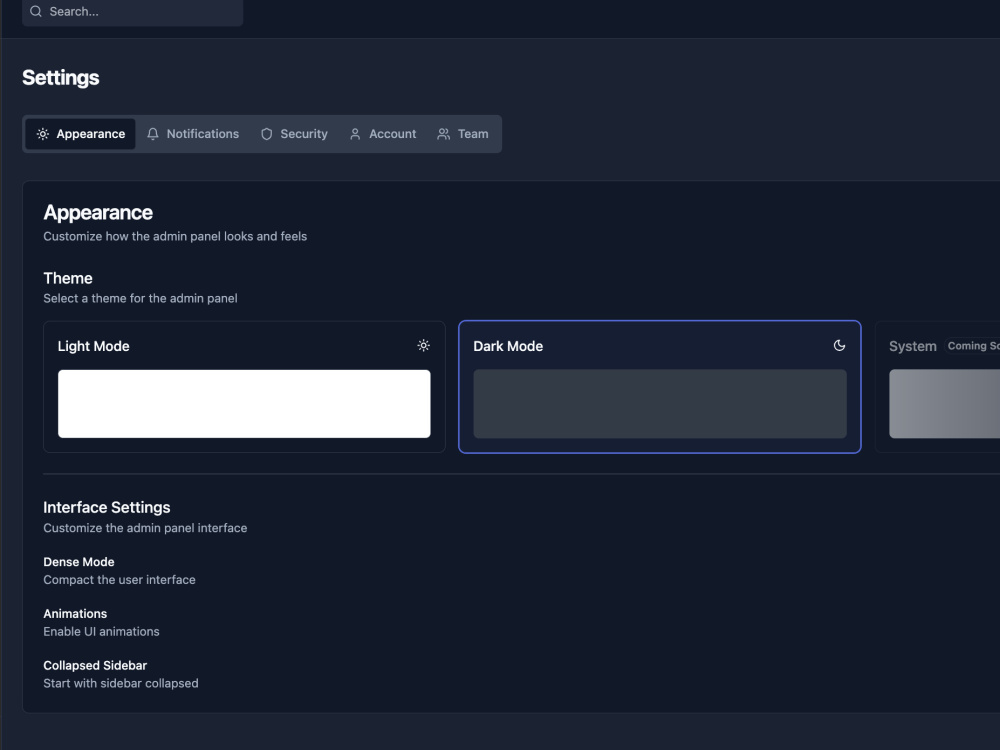1000x750 pixels.
Task: Click the people icon on the Team tab
Action: pos(444,134)
